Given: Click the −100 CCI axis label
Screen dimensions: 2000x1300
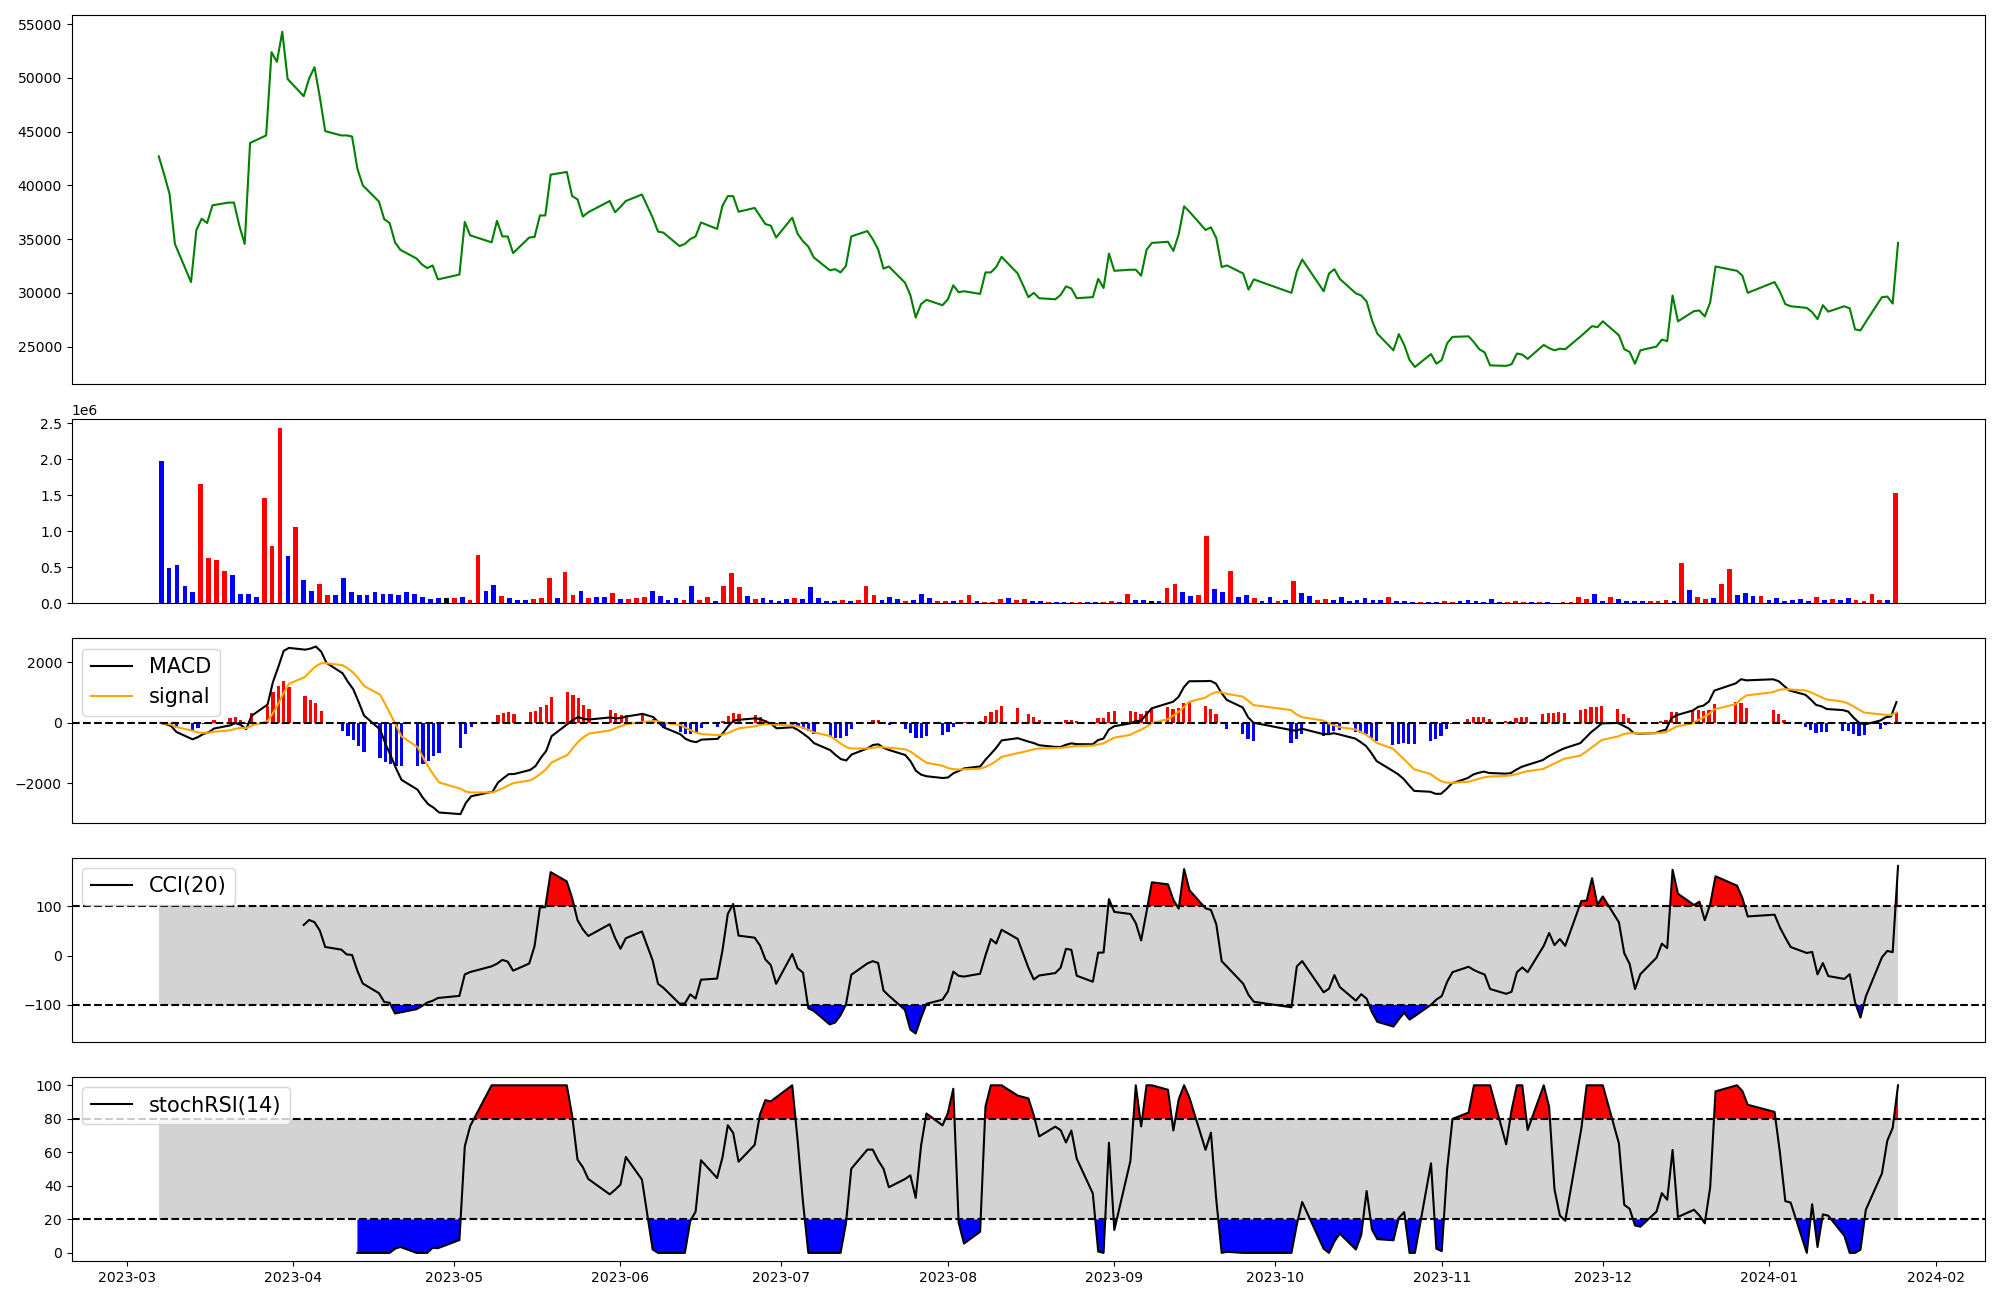Looking at the screenshot, I should tap(42, 1005).
